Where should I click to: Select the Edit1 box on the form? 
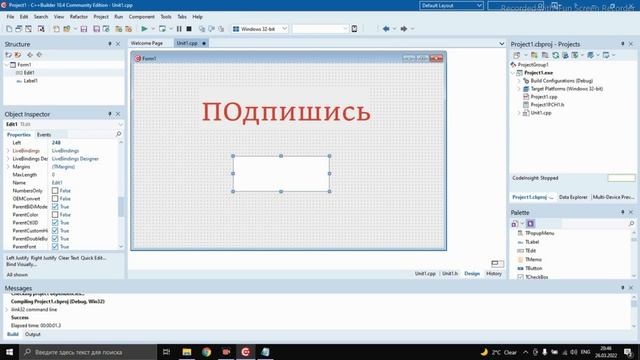click(x=281, y=173)
